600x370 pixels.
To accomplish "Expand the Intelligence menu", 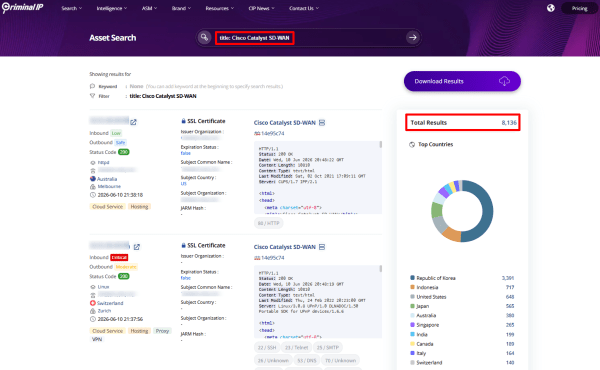I will point(112,8).
